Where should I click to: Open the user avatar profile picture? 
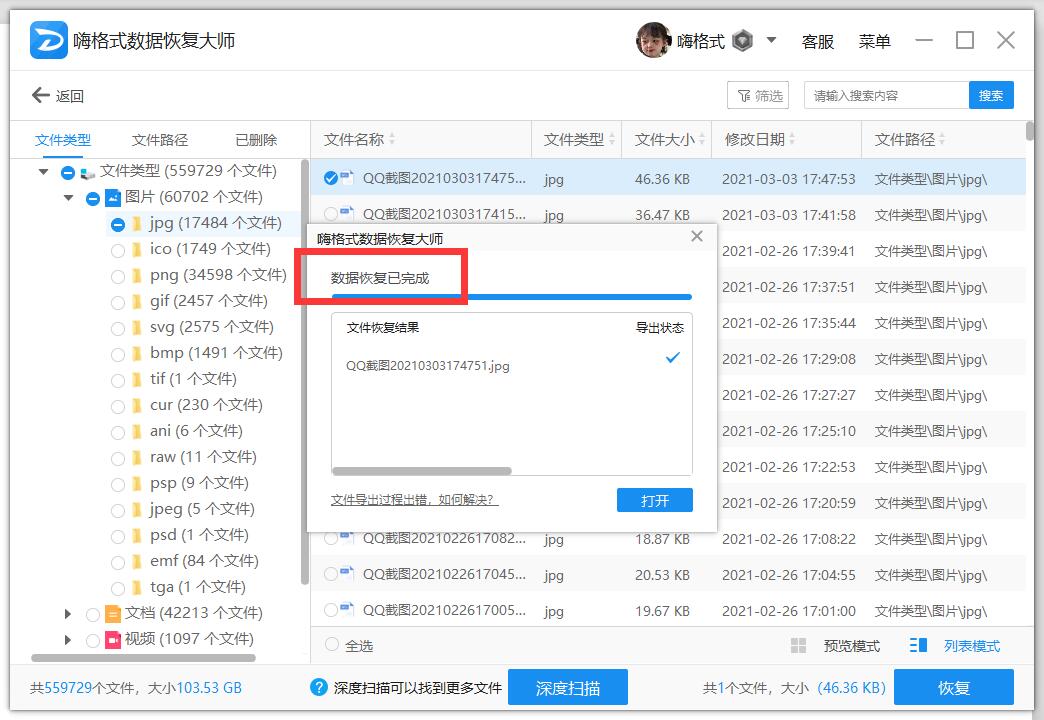pyautogui.click(x=653, y=40)
